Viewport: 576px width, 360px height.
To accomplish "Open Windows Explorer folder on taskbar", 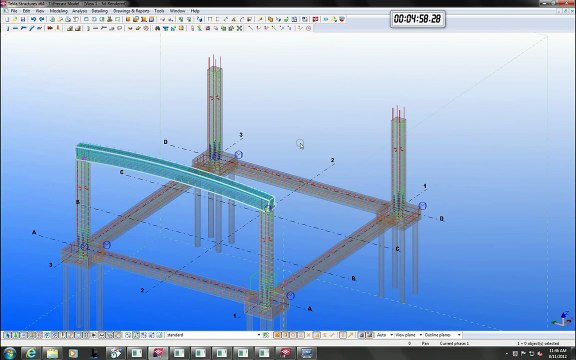I will coord(52,353).
